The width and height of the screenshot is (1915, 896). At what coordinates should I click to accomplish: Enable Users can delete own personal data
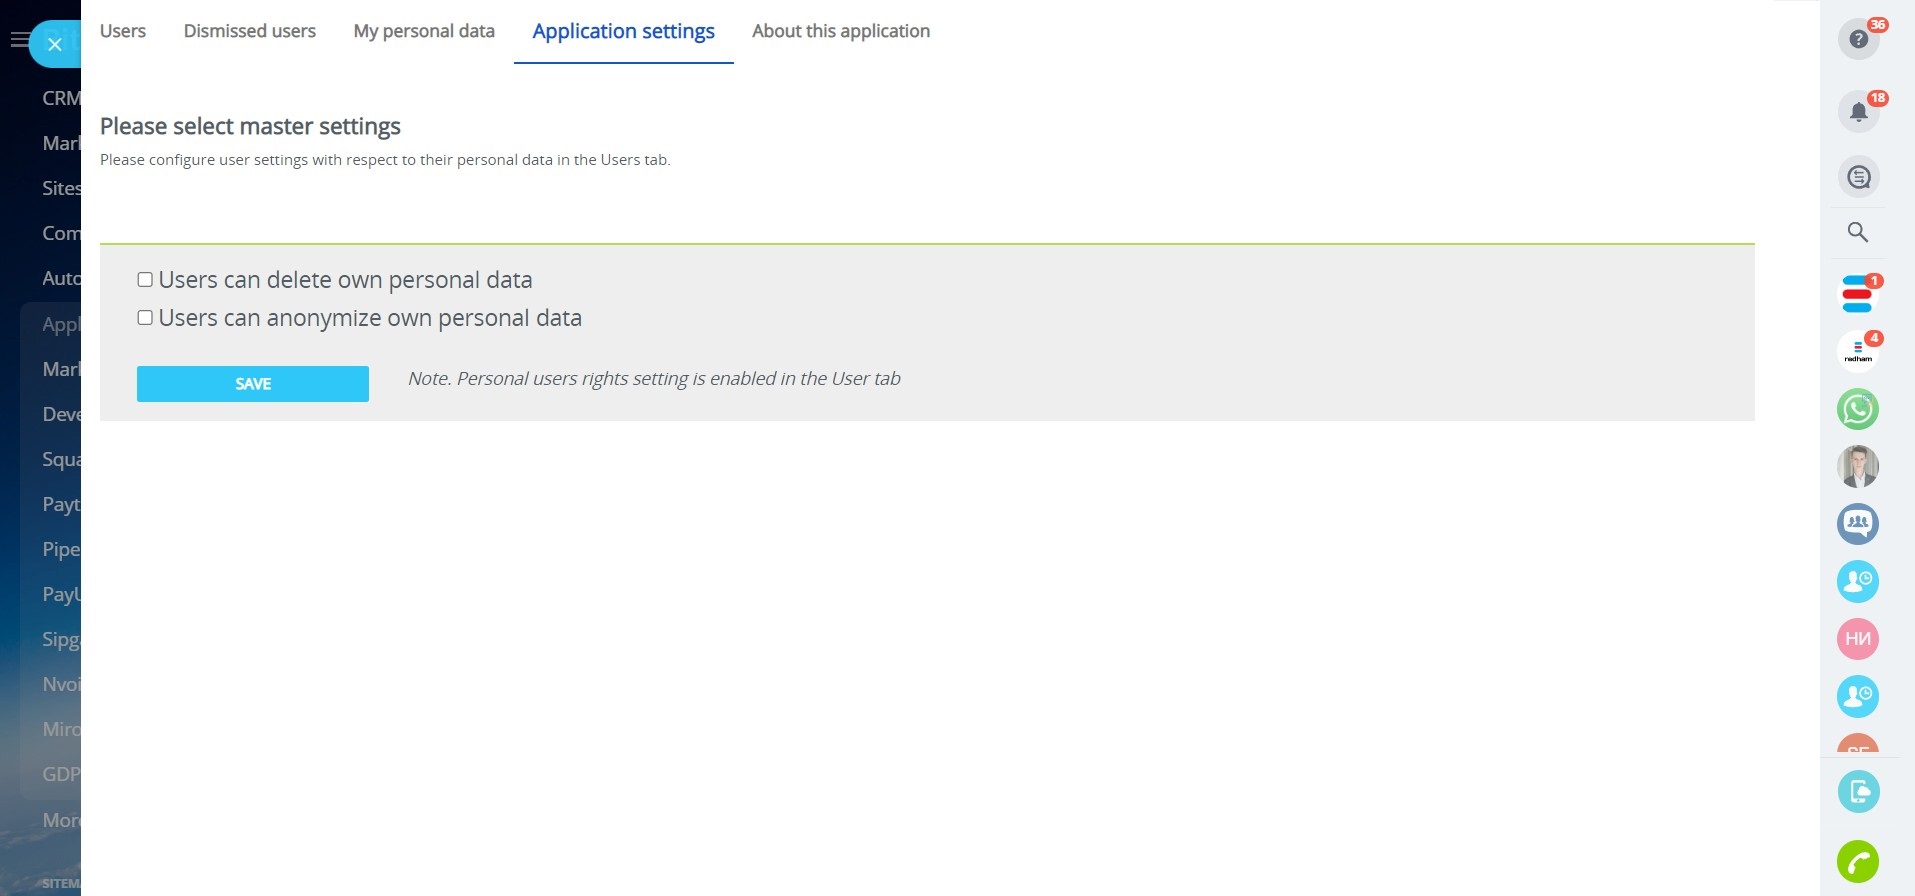tap(145, 280)
